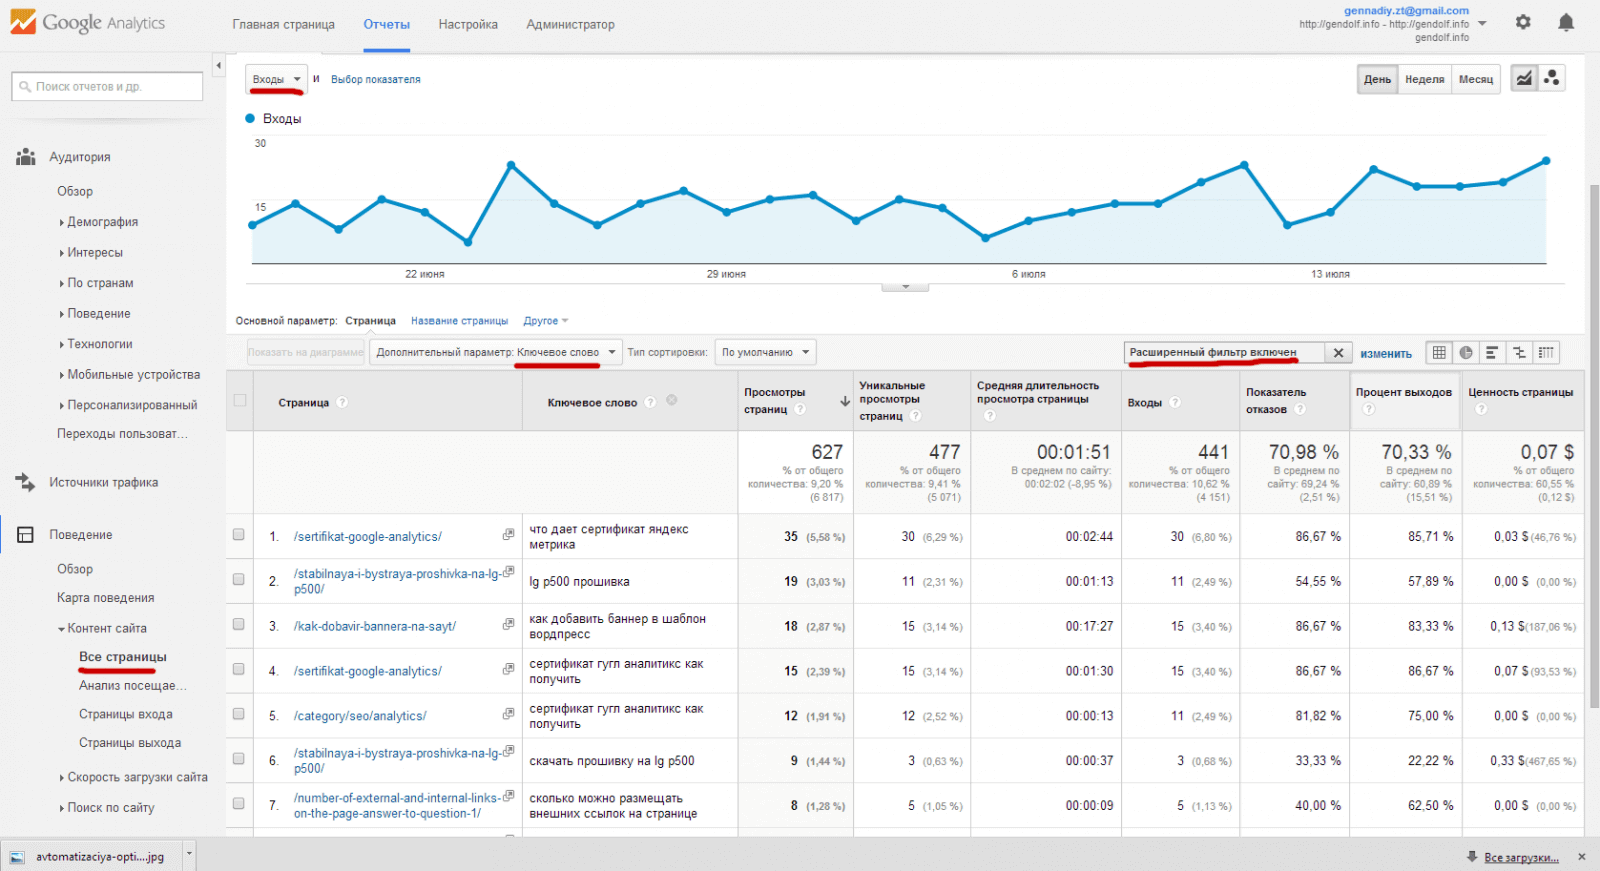Open the По умолчанию sort type dropdown
The height and width of the screenshot is (871, 1600).
pos(765,352)
